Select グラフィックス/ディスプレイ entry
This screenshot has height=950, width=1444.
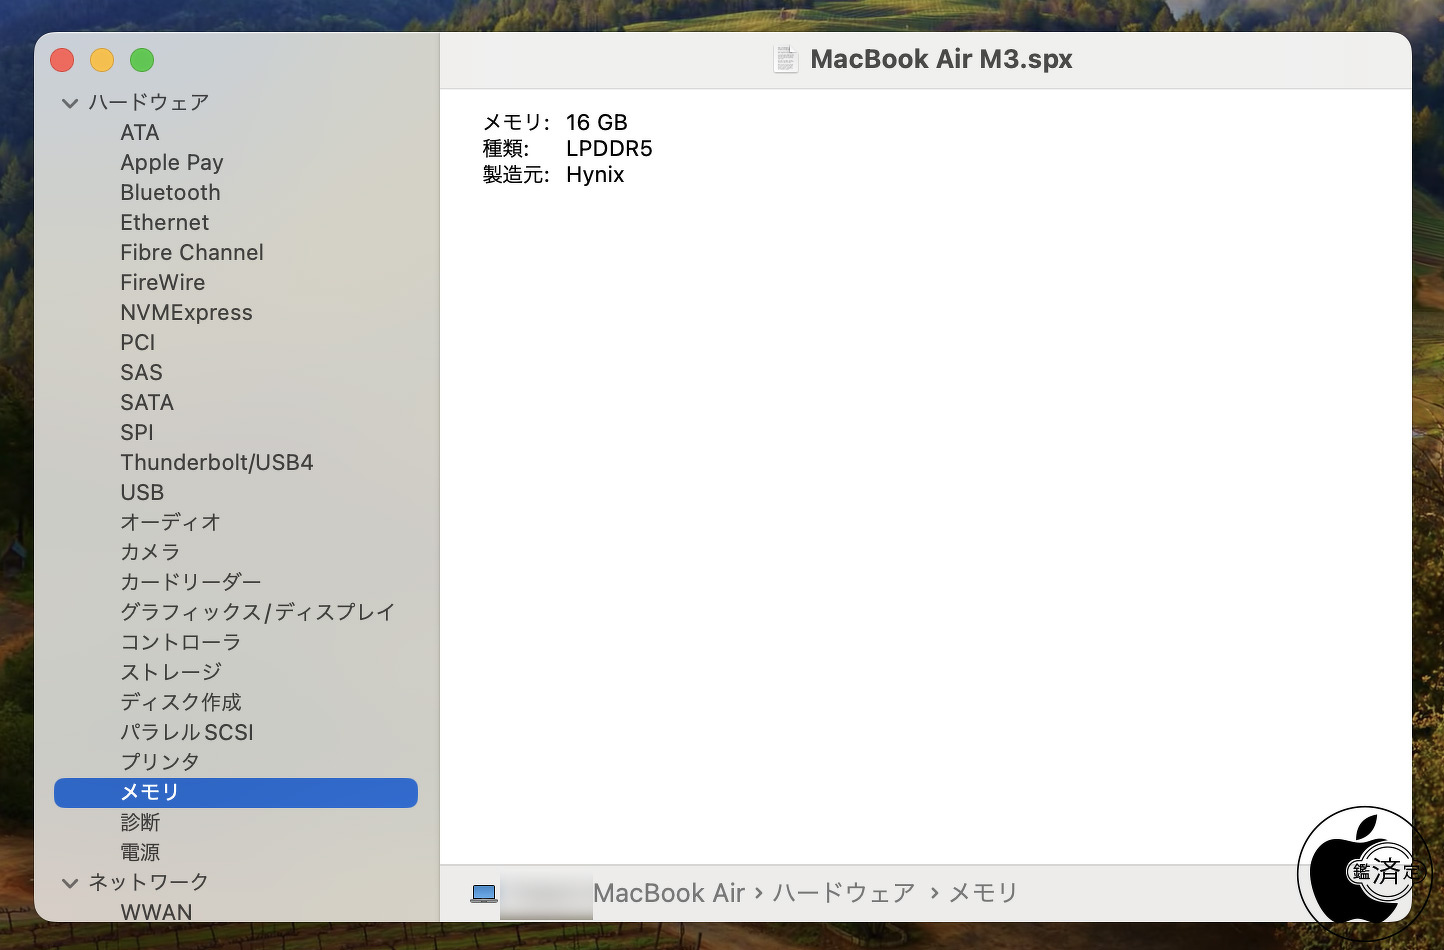point(258,612)
